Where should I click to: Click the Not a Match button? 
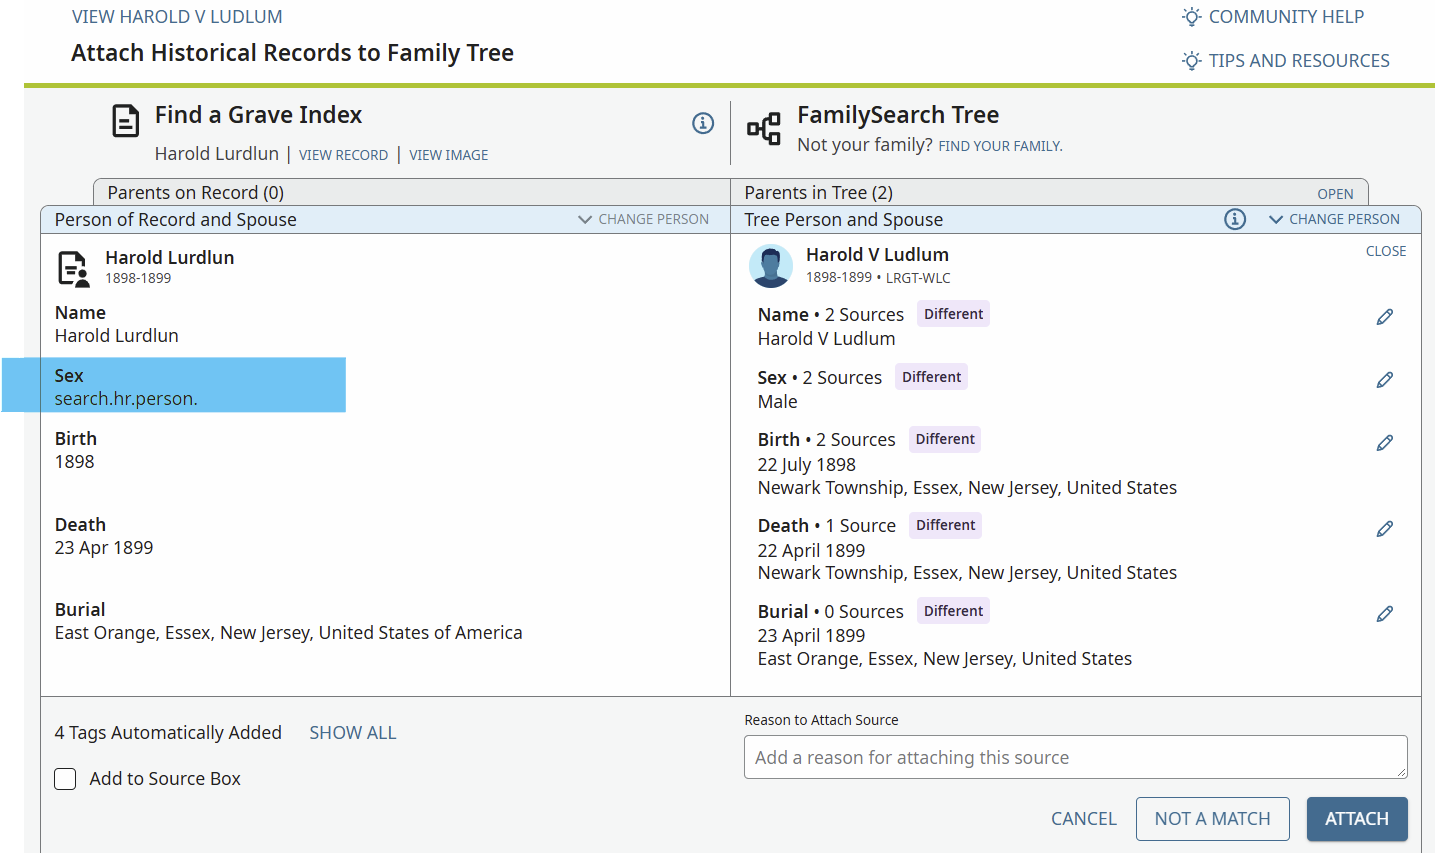tap(1212, 819)
